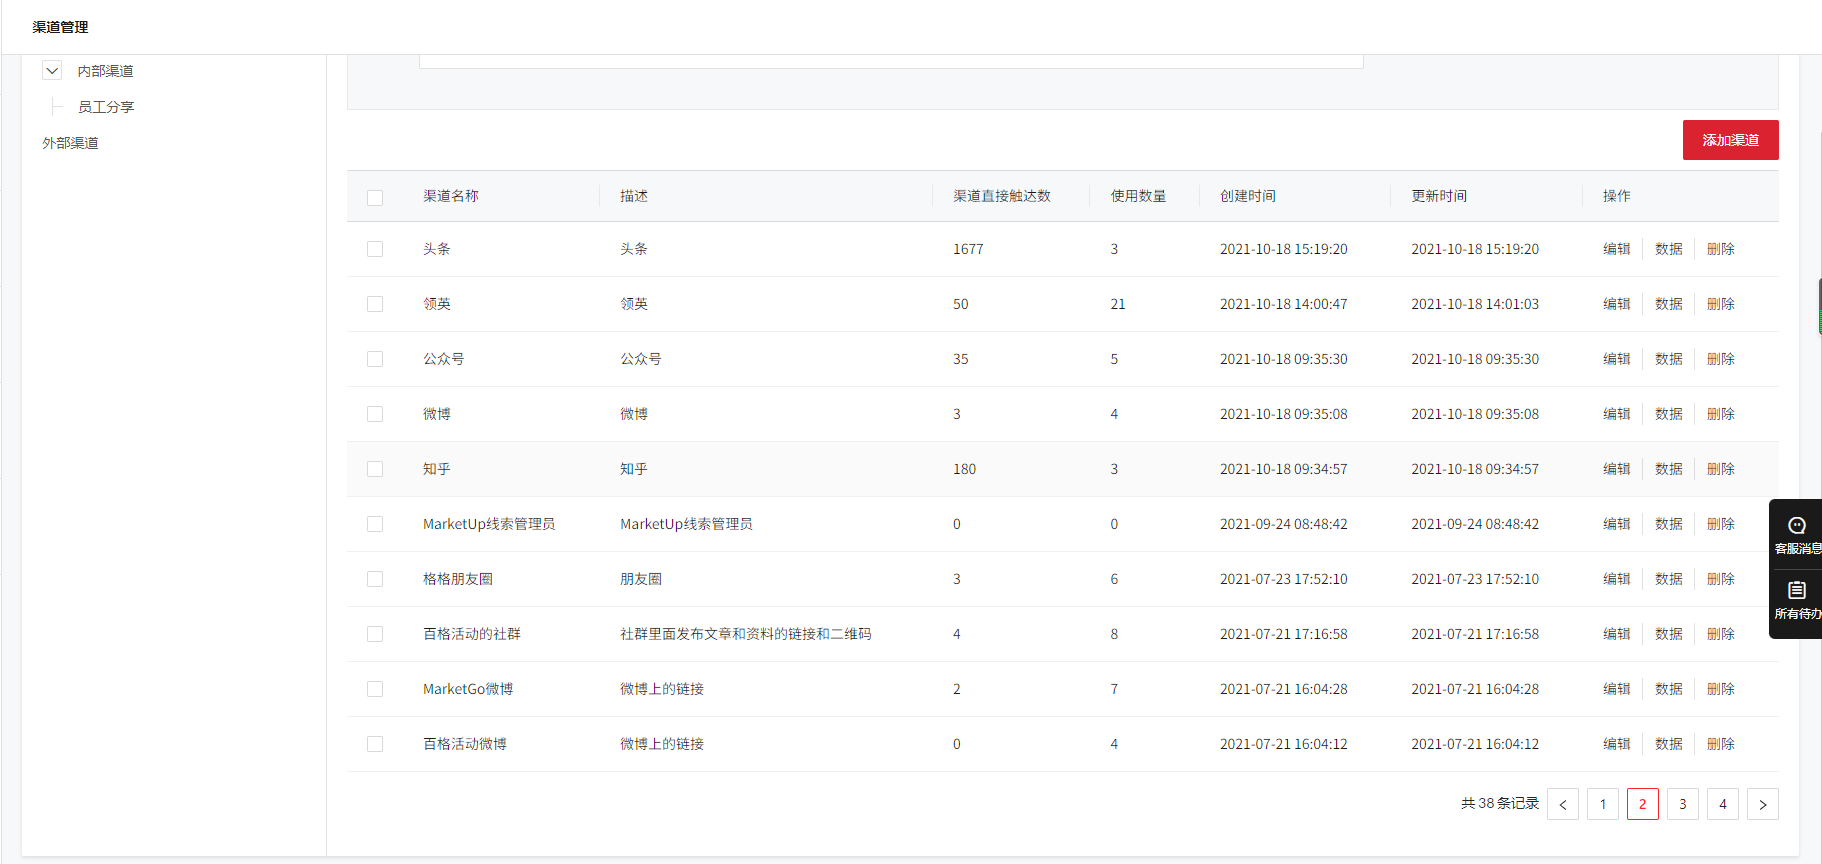Delete the 微博 channel

pyautogui.click(x=1721, y=414)
